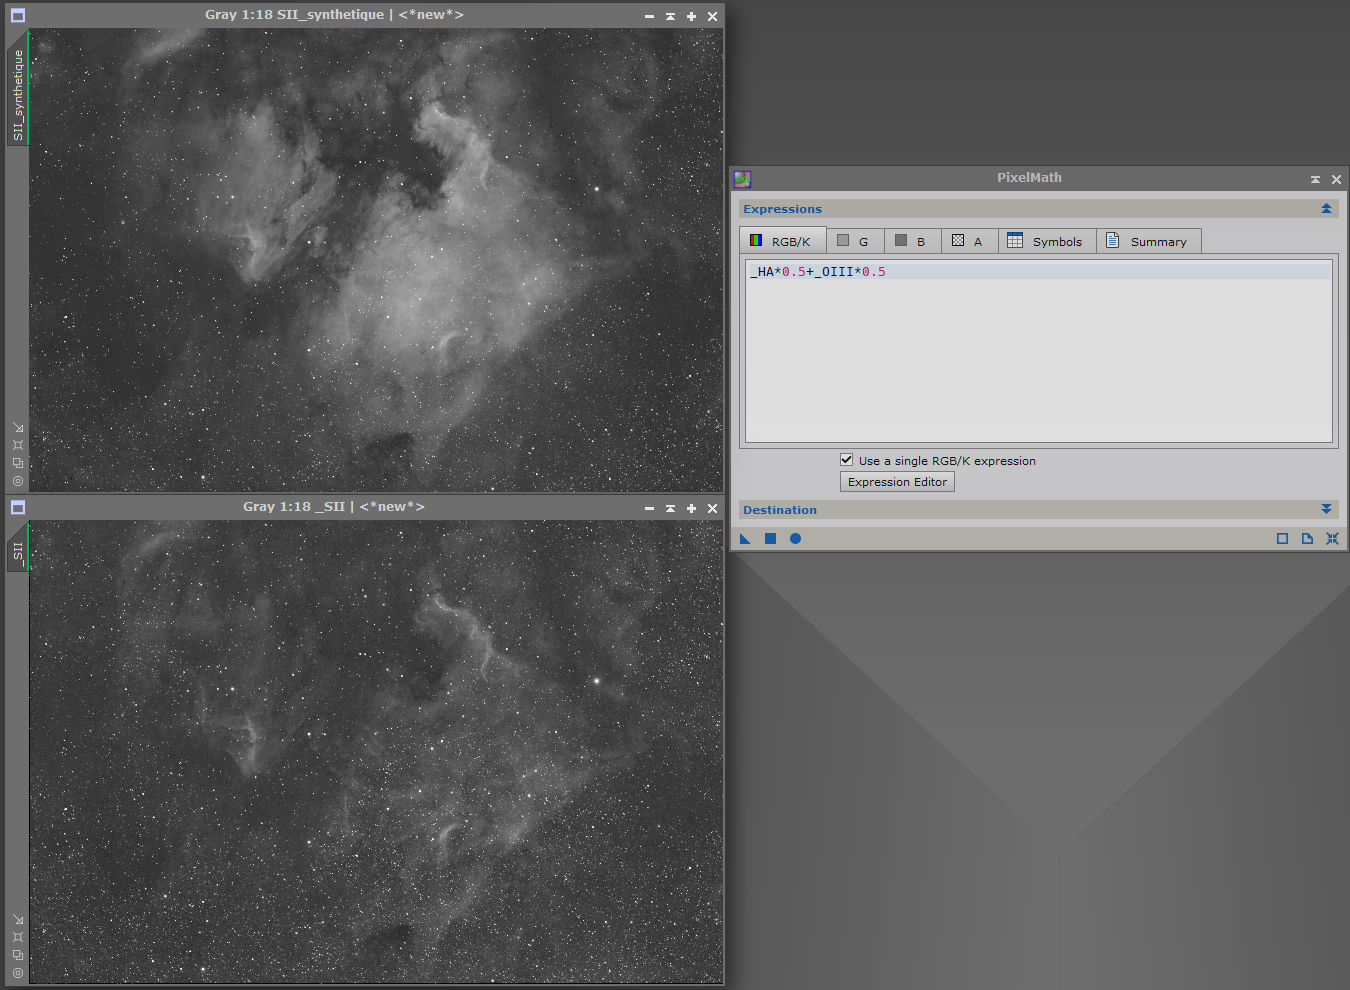Click the hollow square icon in PixelMath bottom bar
The width and height of the screenshot is (1350, 990).
pos(1282,539)
